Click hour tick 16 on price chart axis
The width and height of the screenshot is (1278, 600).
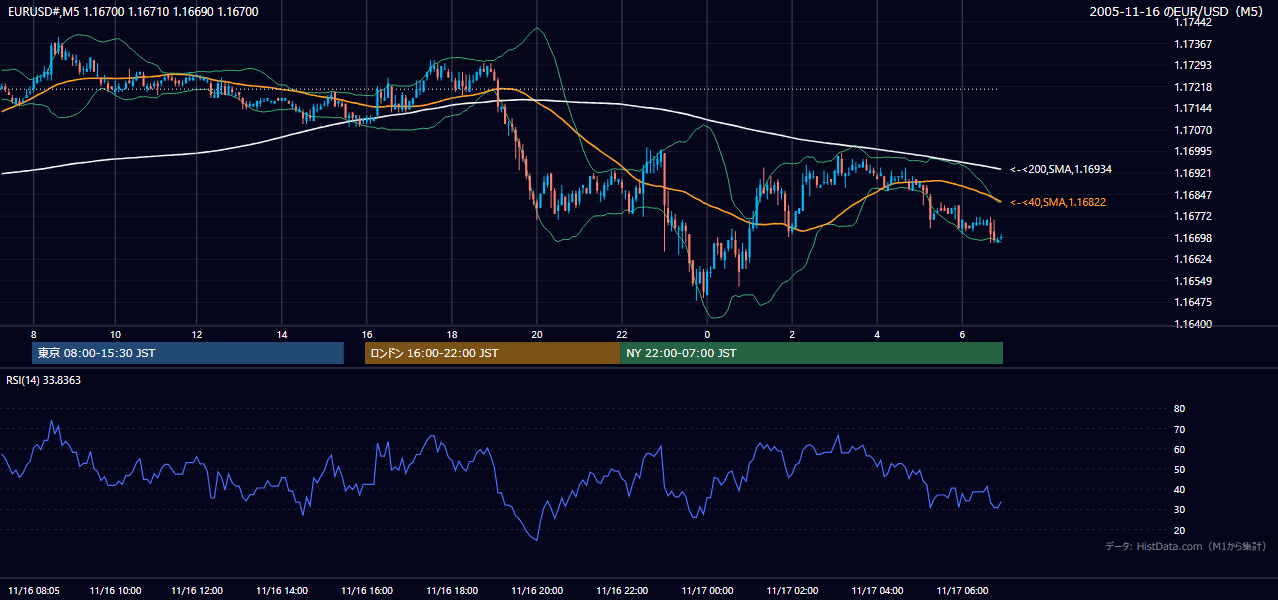coord(367,334)
